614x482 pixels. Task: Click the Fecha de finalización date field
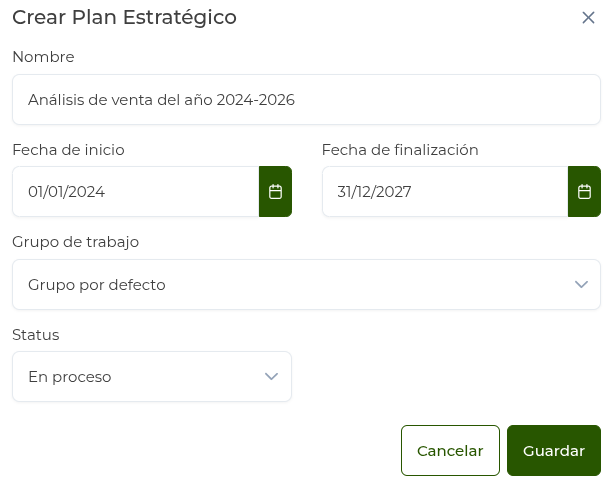pyautogui.click(x=445, y=192)
